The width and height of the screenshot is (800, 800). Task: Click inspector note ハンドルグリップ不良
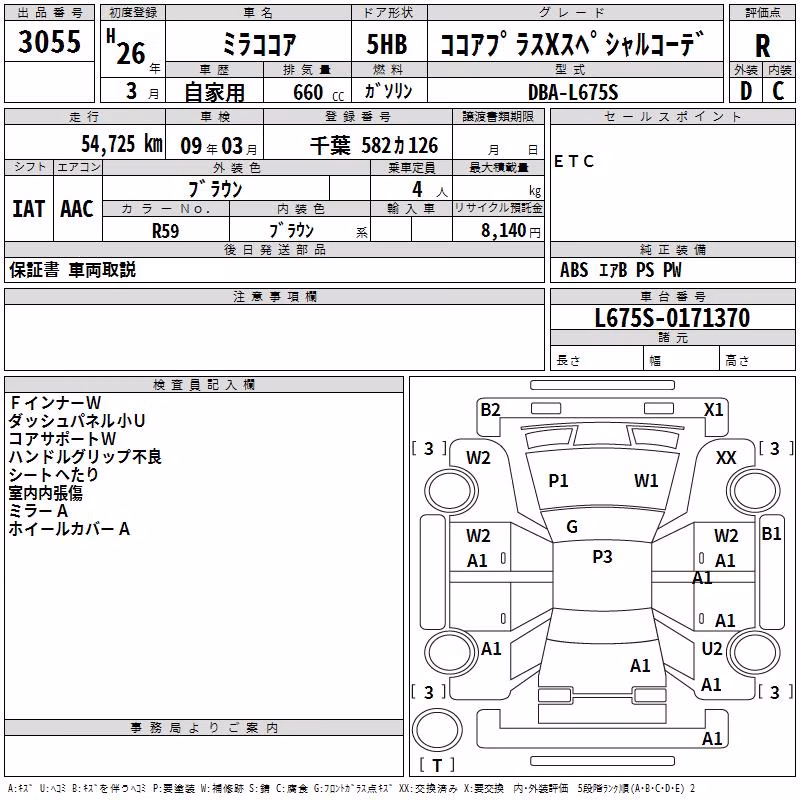[85, 457]
